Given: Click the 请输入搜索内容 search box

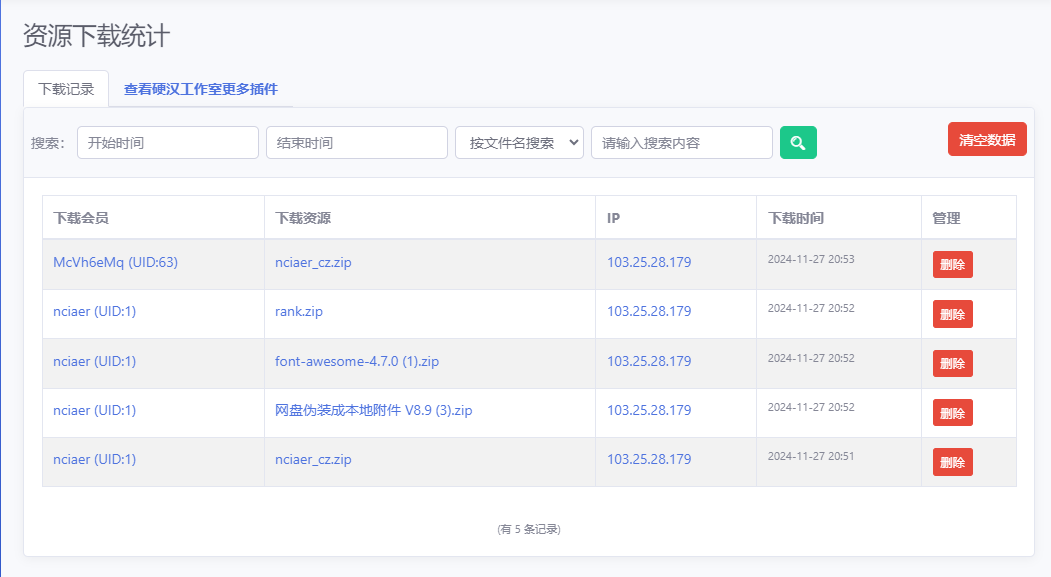Looking at the screenshot, I should click(682, 143).
